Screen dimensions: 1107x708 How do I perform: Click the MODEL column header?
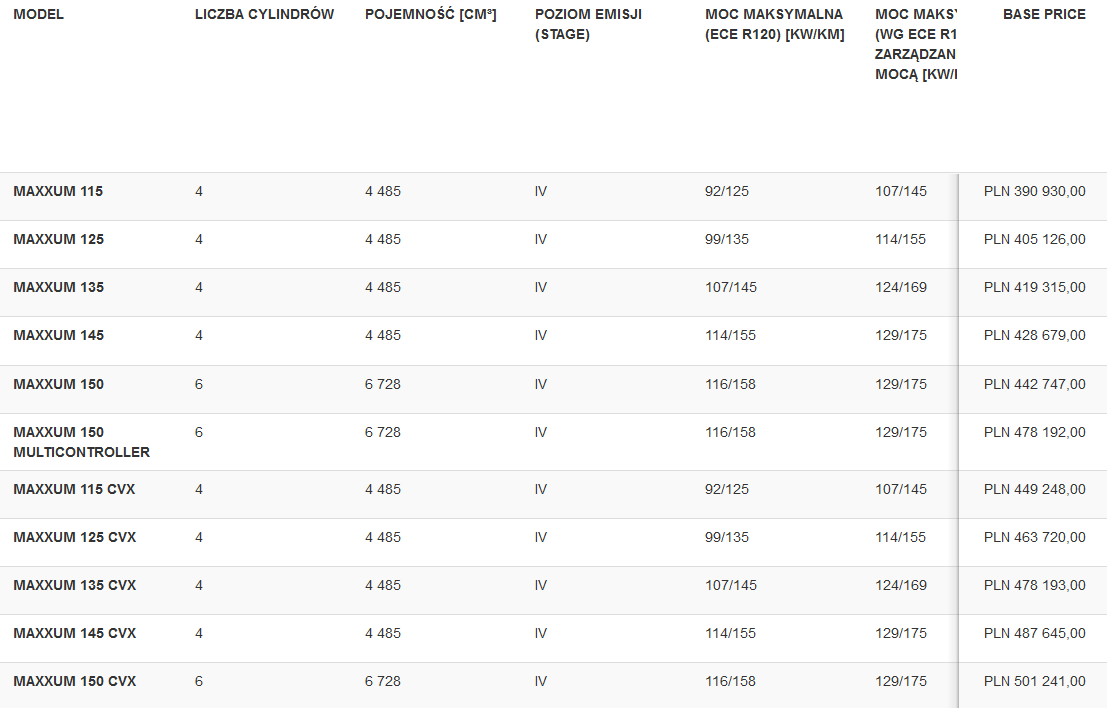click(x=39, y=14)
